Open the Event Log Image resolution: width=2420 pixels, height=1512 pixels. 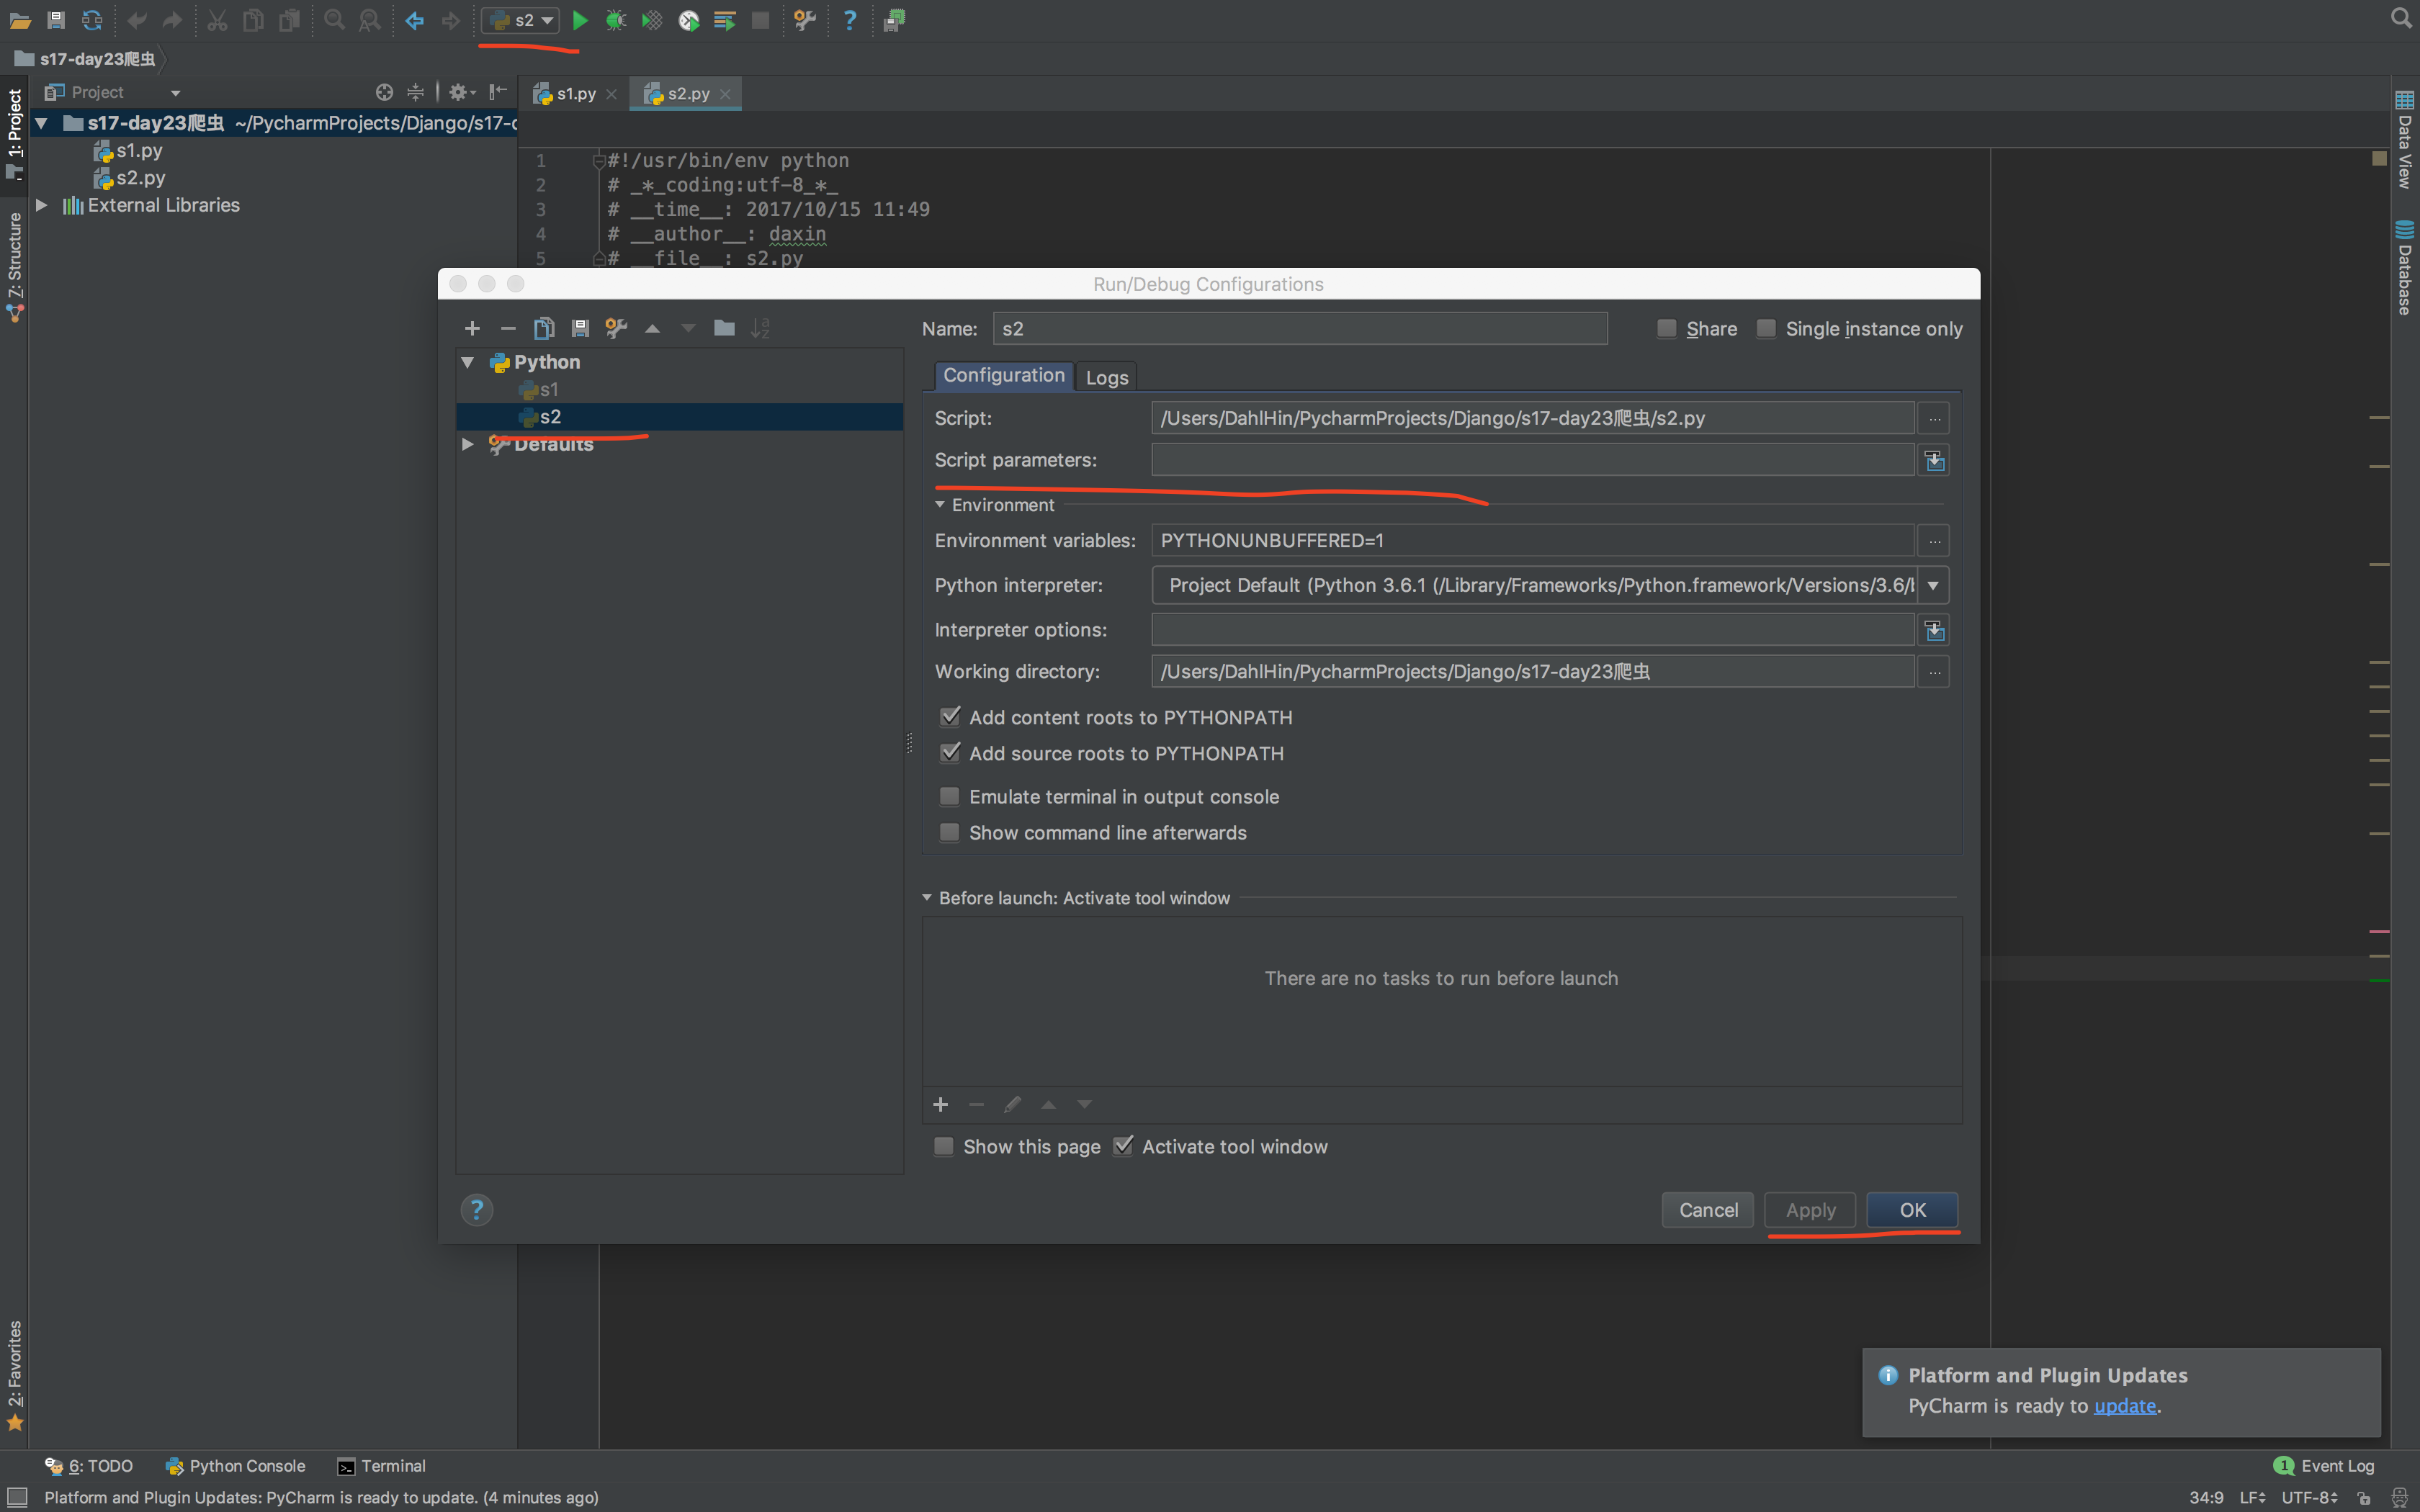2325,1466
